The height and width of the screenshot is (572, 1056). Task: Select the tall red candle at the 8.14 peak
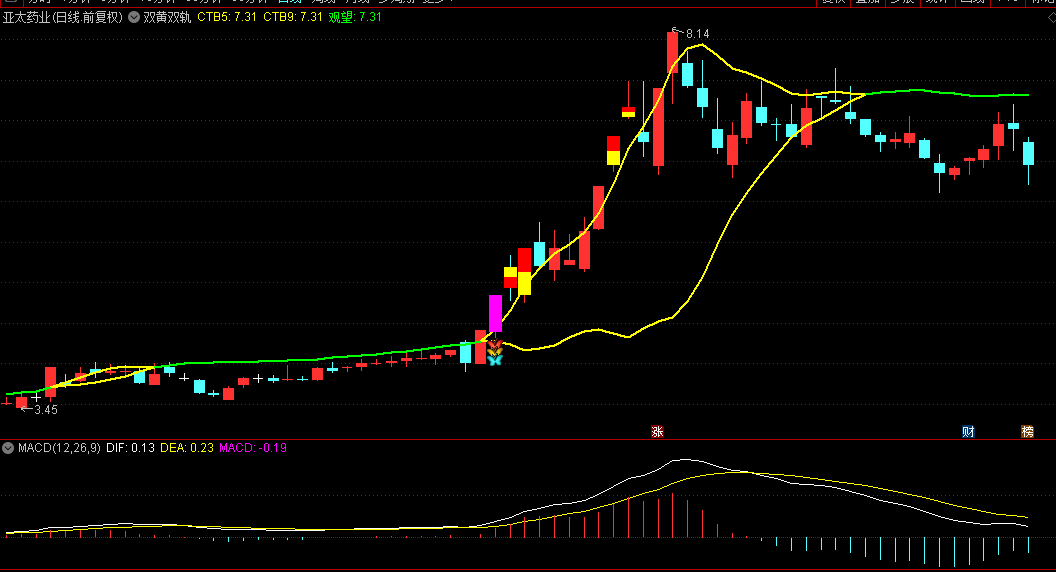pos(672,53)
